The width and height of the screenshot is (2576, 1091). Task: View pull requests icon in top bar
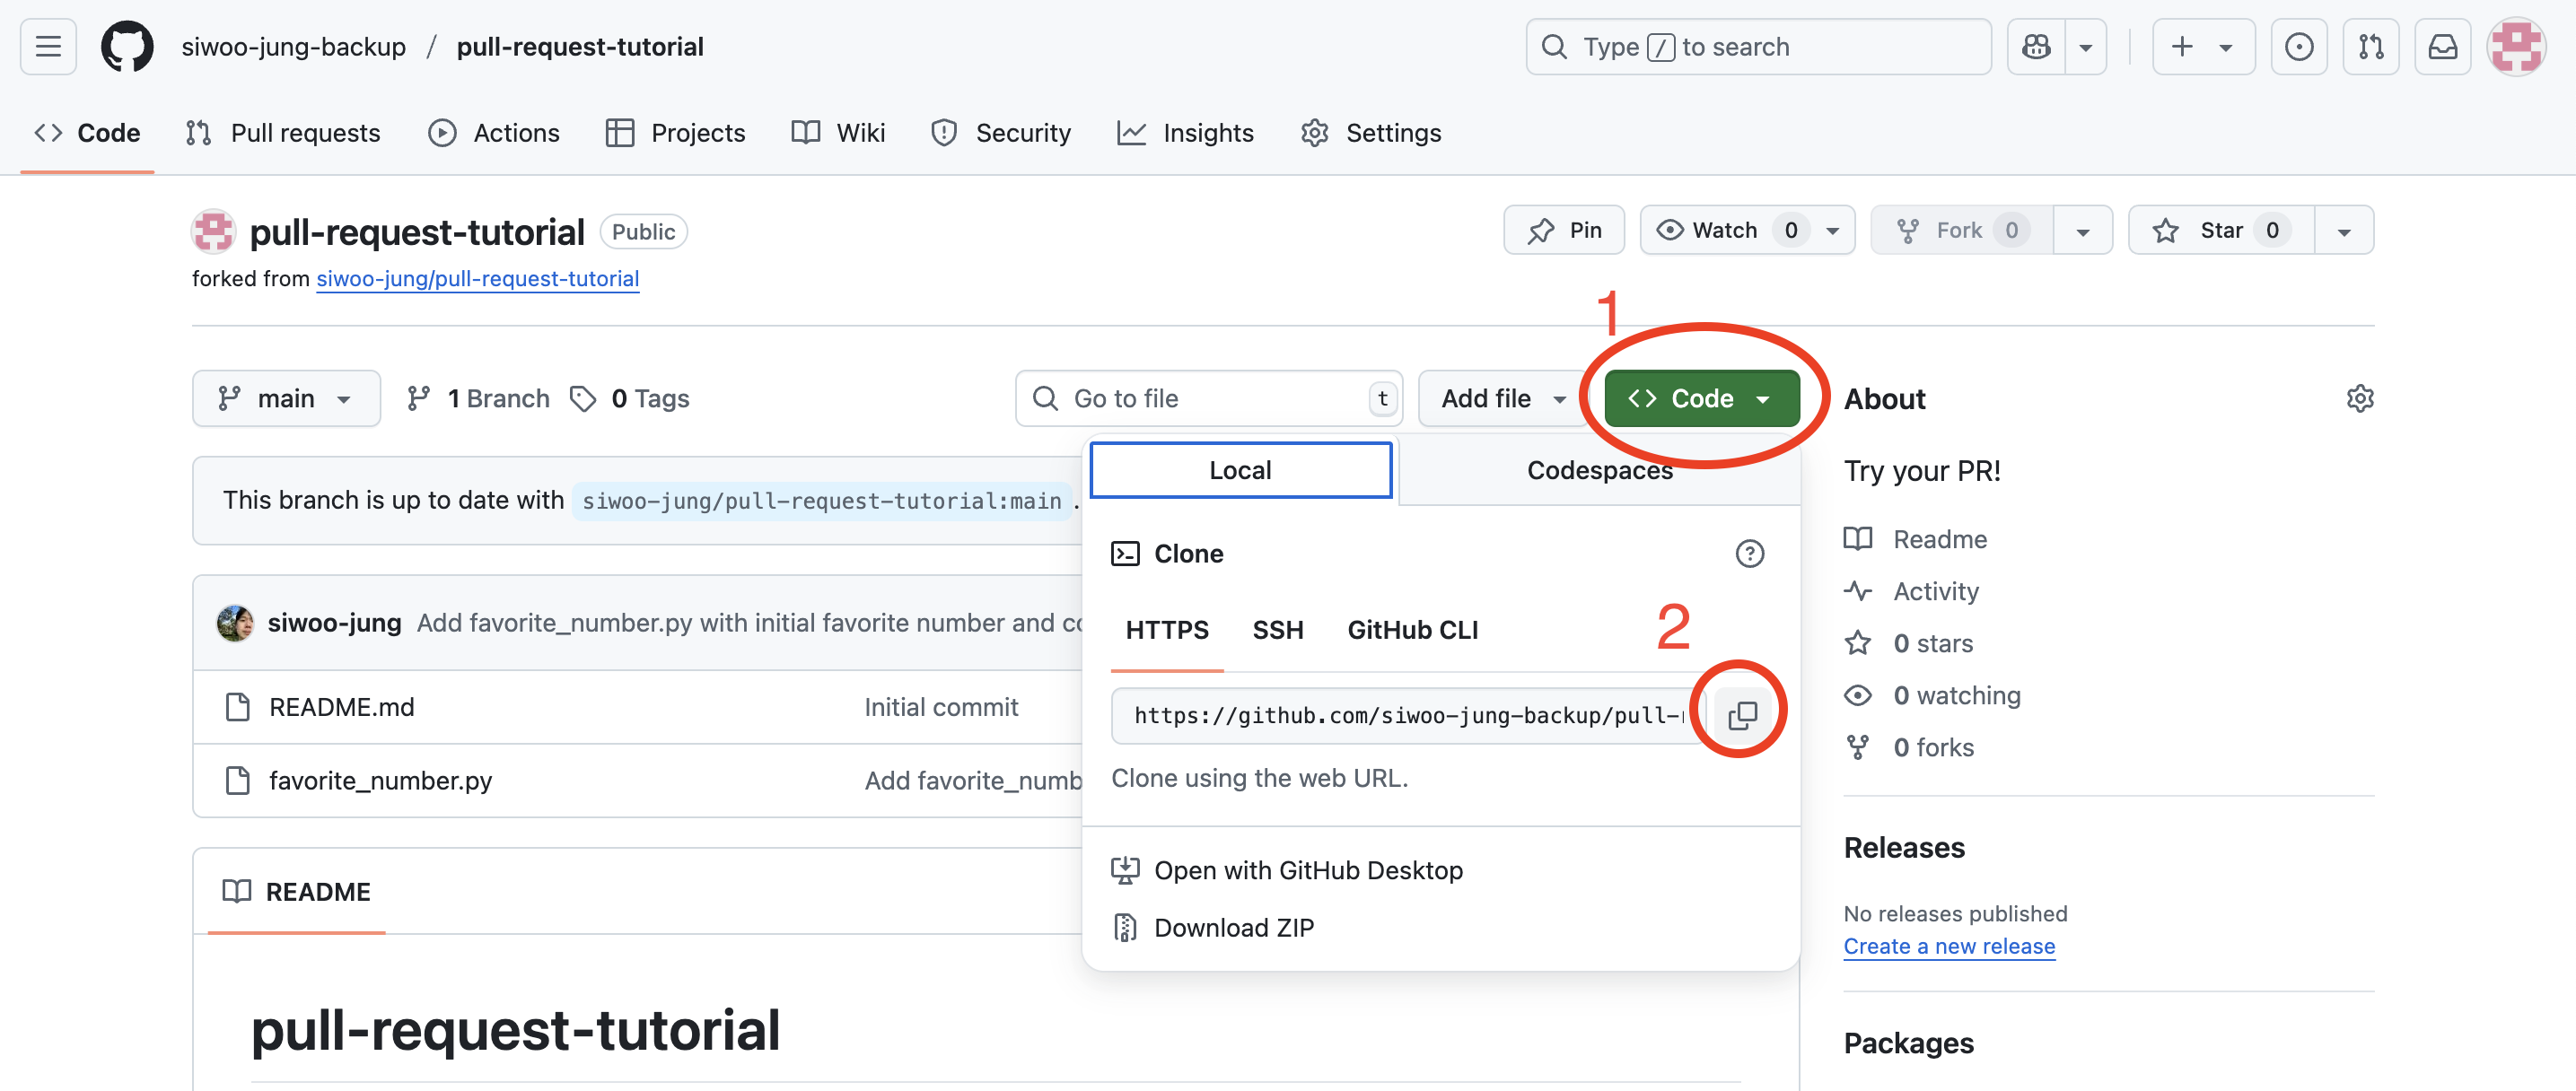click(2371, 47)
